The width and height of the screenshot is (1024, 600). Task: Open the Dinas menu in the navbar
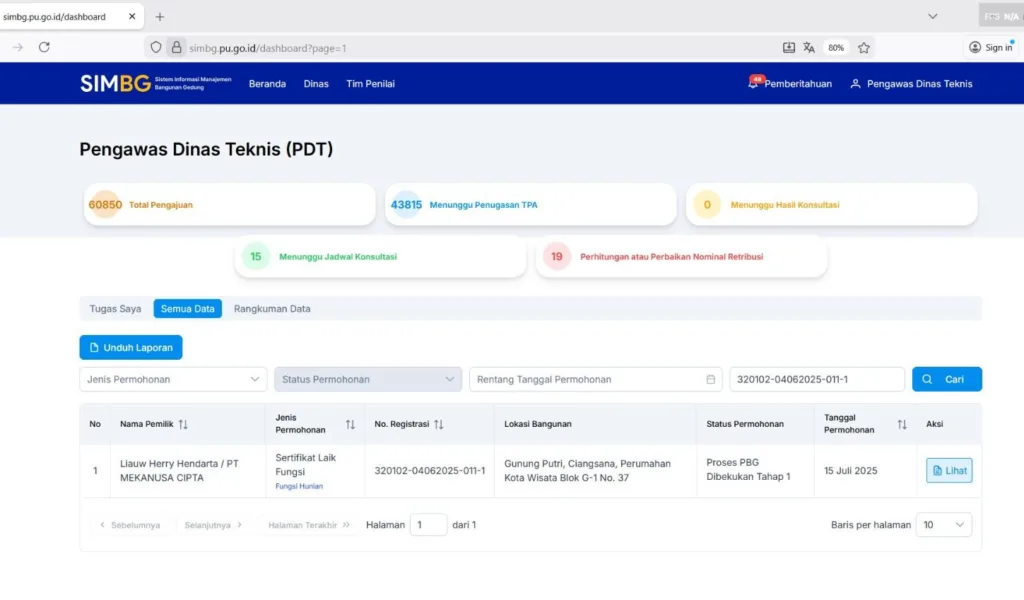(316, 84)
